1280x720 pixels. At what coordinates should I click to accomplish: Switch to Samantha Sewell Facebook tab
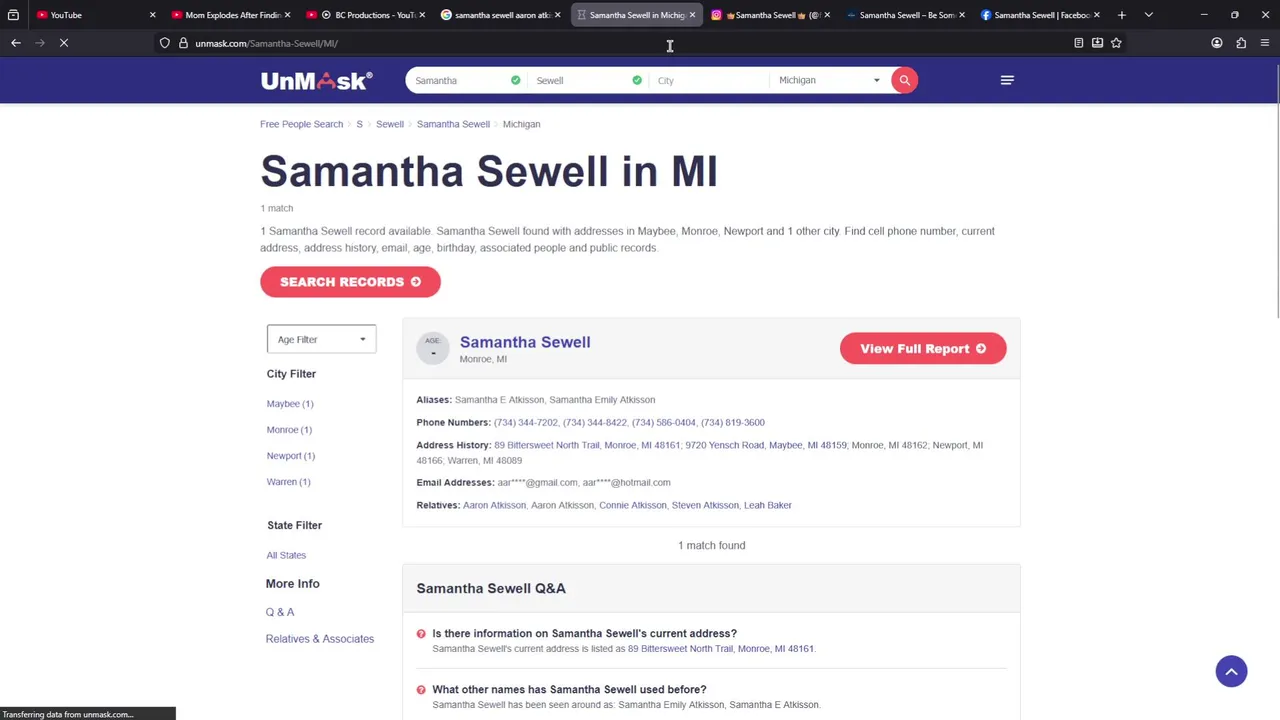pos(1040,15)
